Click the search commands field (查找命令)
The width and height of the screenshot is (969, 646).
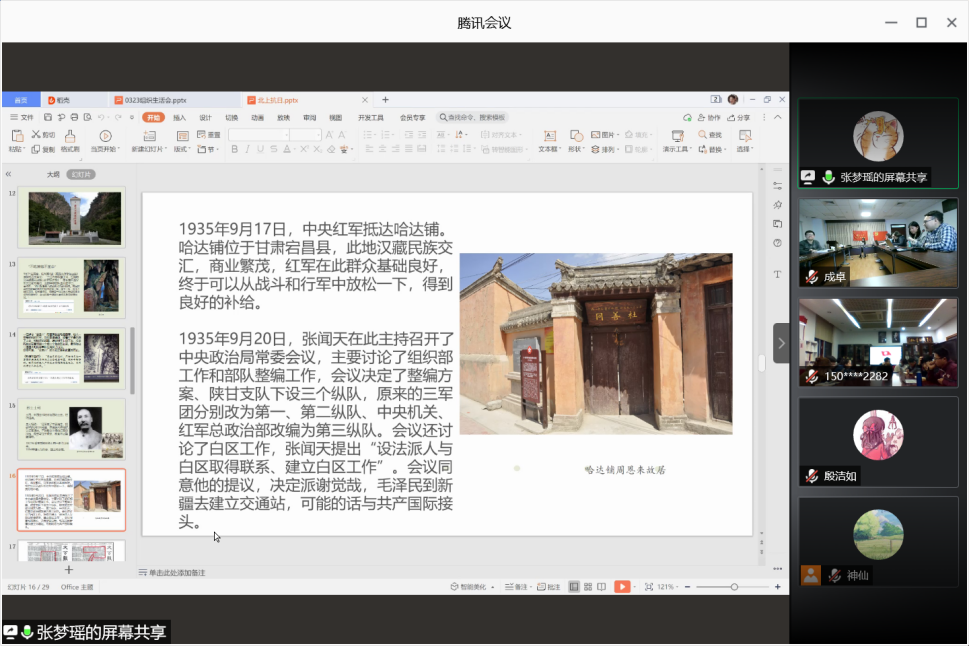tap(473, 117)
